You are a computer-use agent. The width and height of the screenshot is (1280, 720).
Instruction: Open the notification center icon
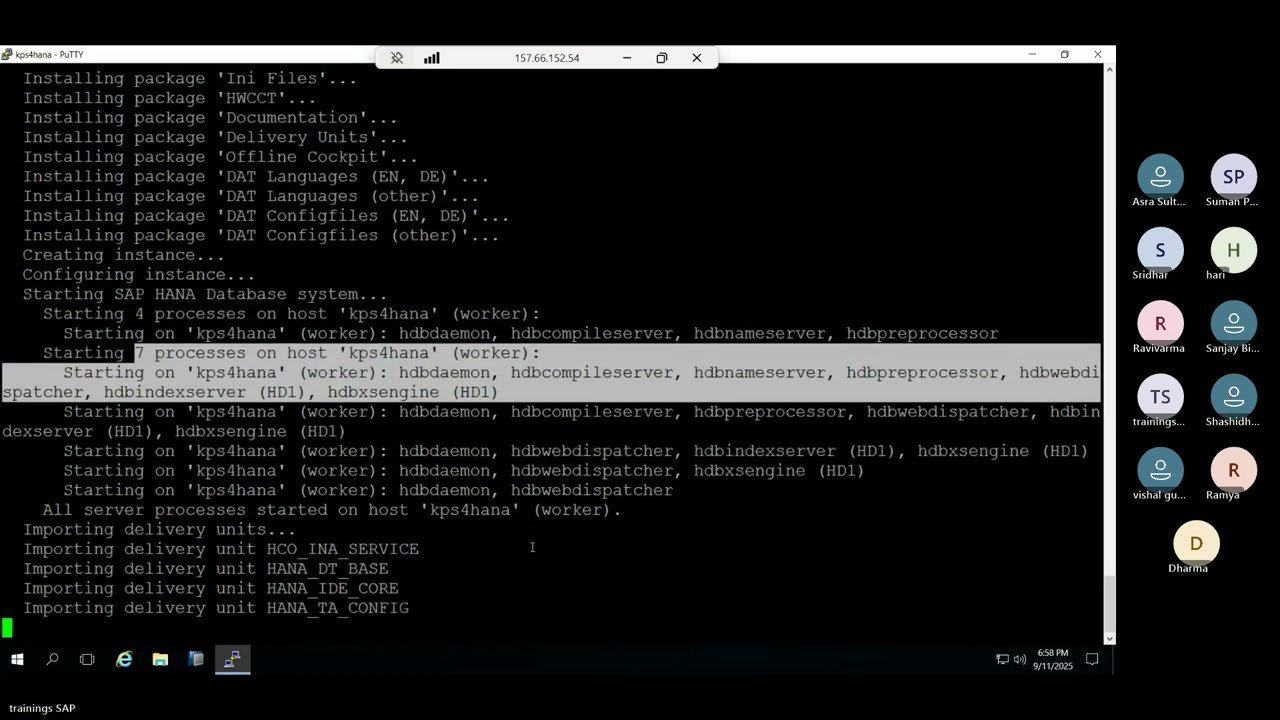pyautogui.click(x=1092, y=660)
